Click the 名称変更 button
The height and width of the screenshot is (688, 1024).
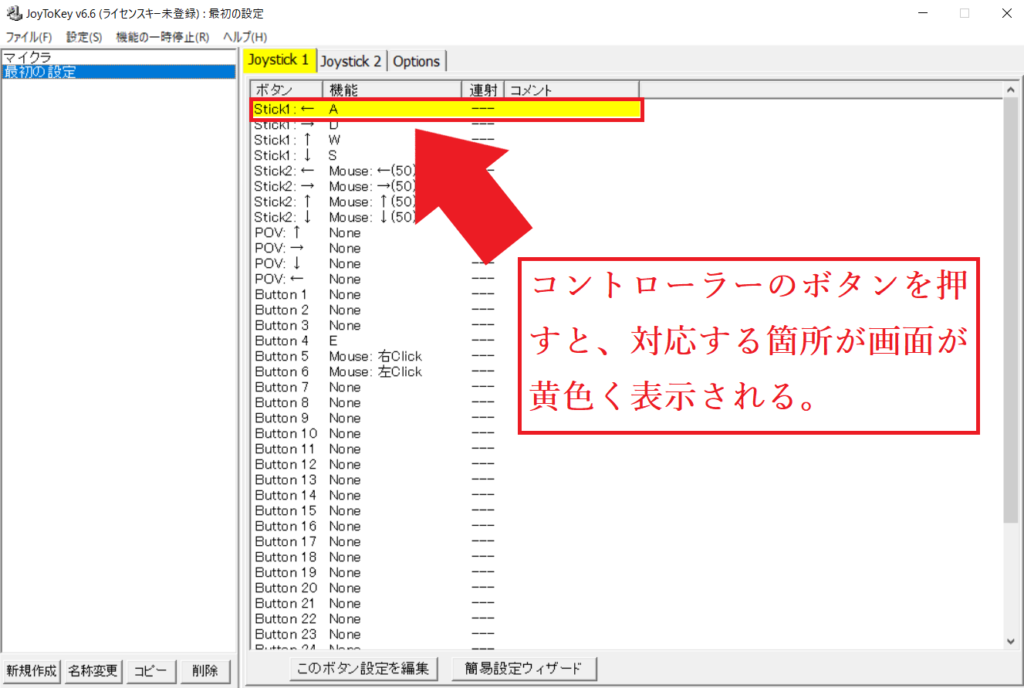click(92, 671)
